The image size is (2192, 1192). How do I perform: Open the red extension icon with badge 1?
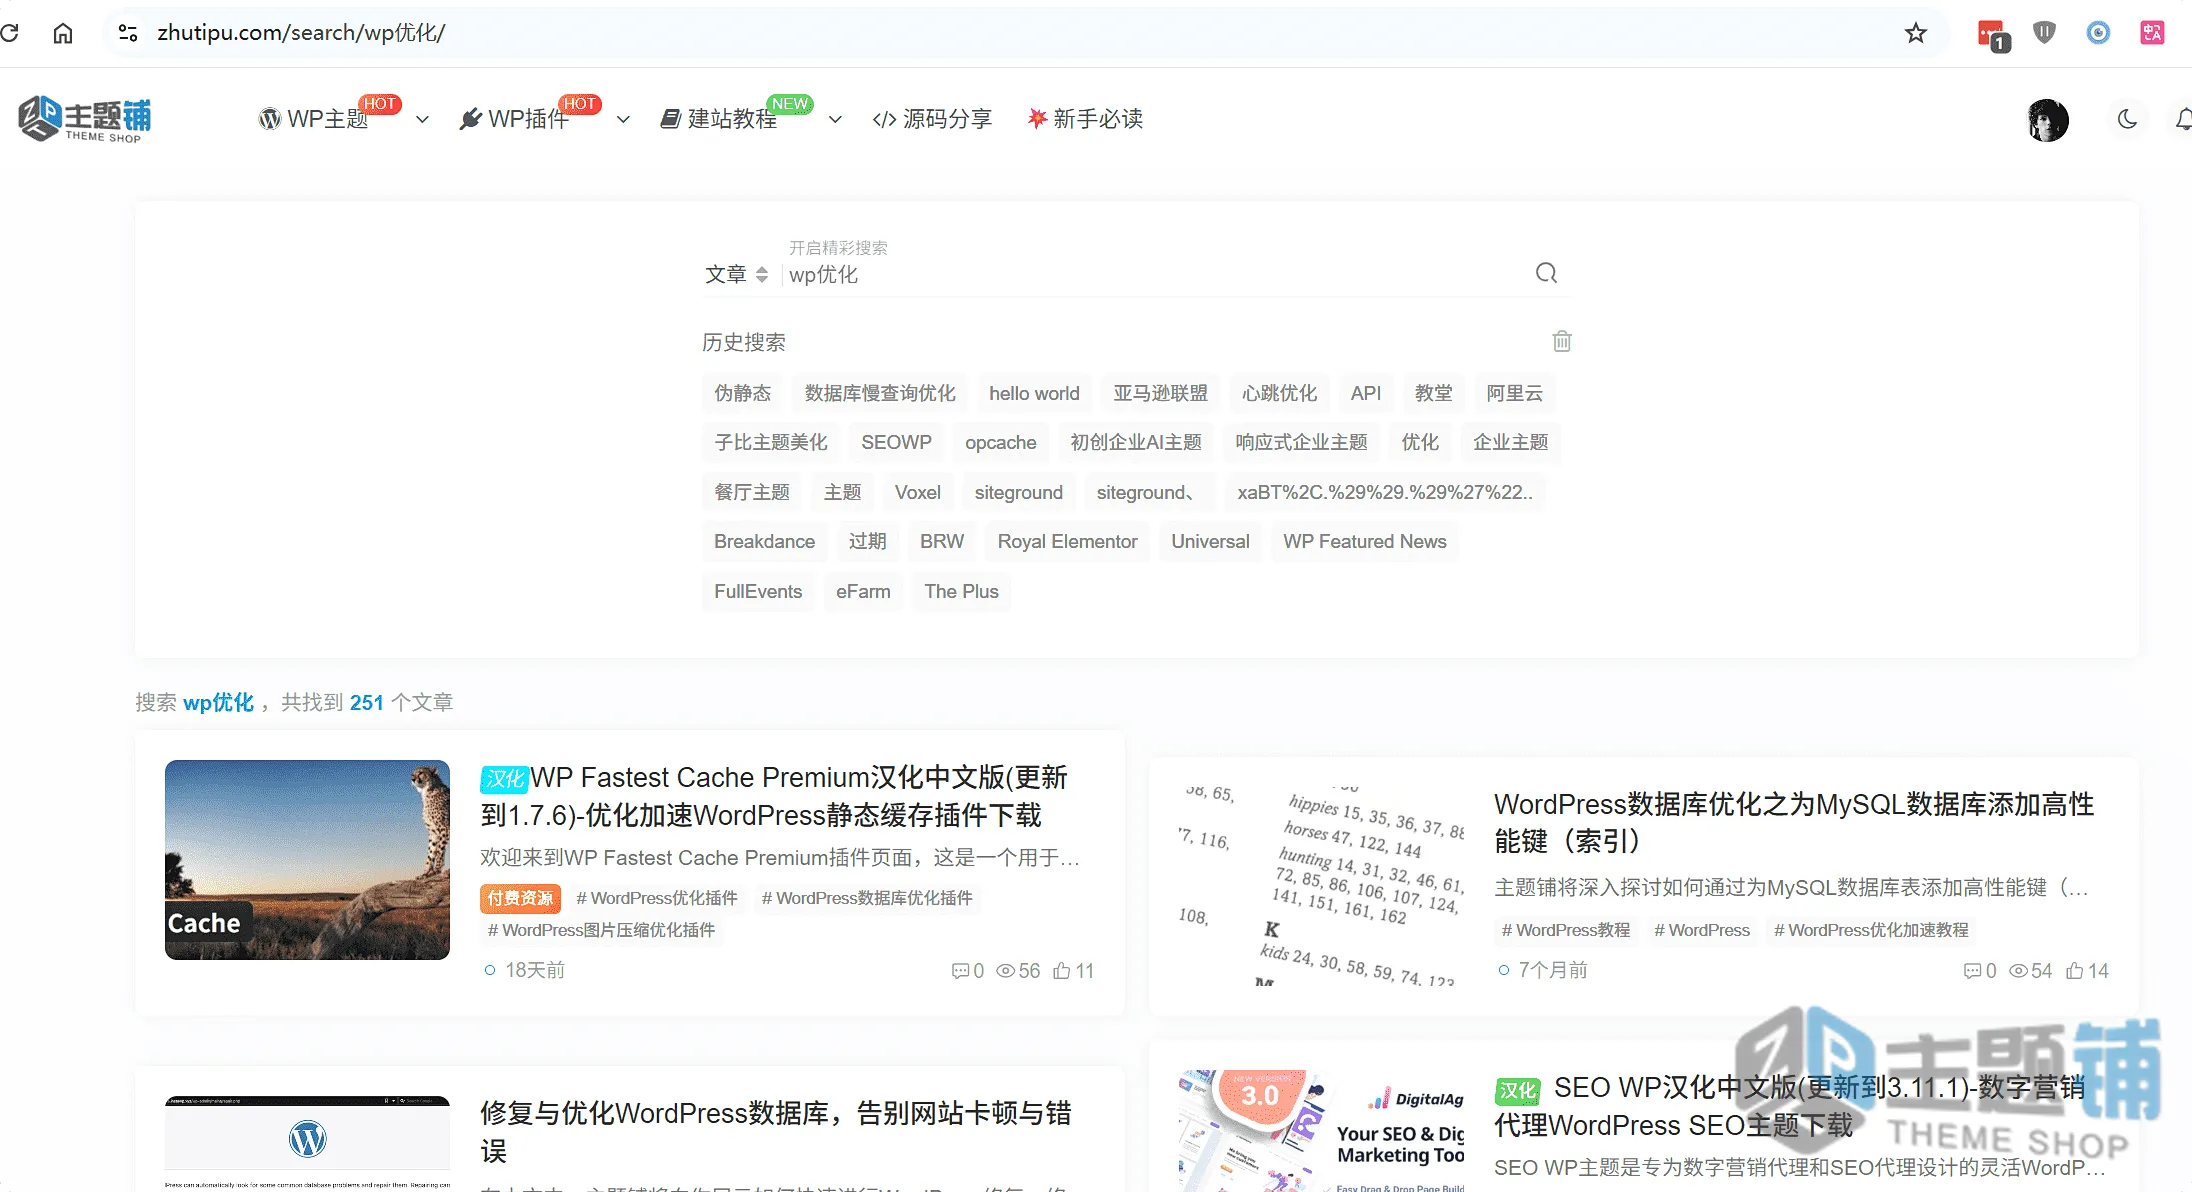(1993, 35)
